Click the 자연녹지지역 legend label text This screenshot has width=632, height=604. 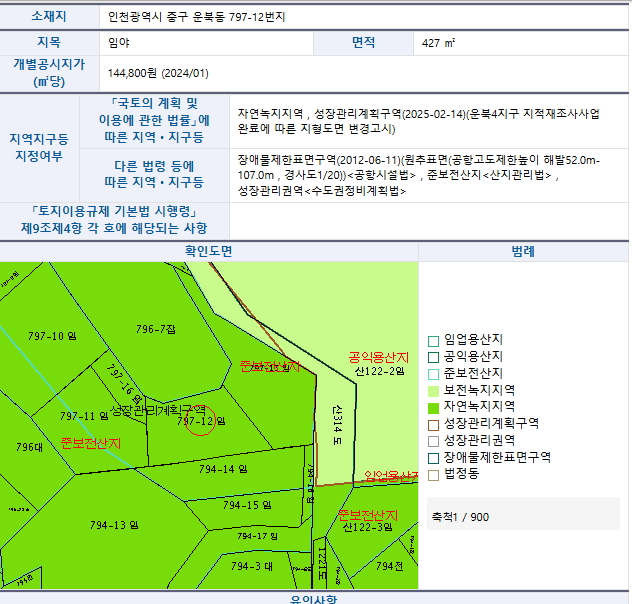point(479,406)
